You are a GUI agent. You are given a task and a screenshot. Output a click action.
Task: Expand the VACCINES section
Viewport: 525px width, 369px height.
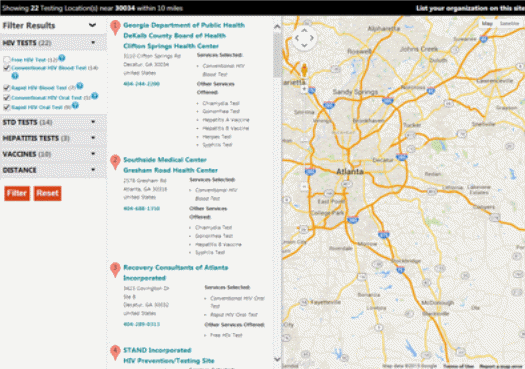(x=53, y=154)
